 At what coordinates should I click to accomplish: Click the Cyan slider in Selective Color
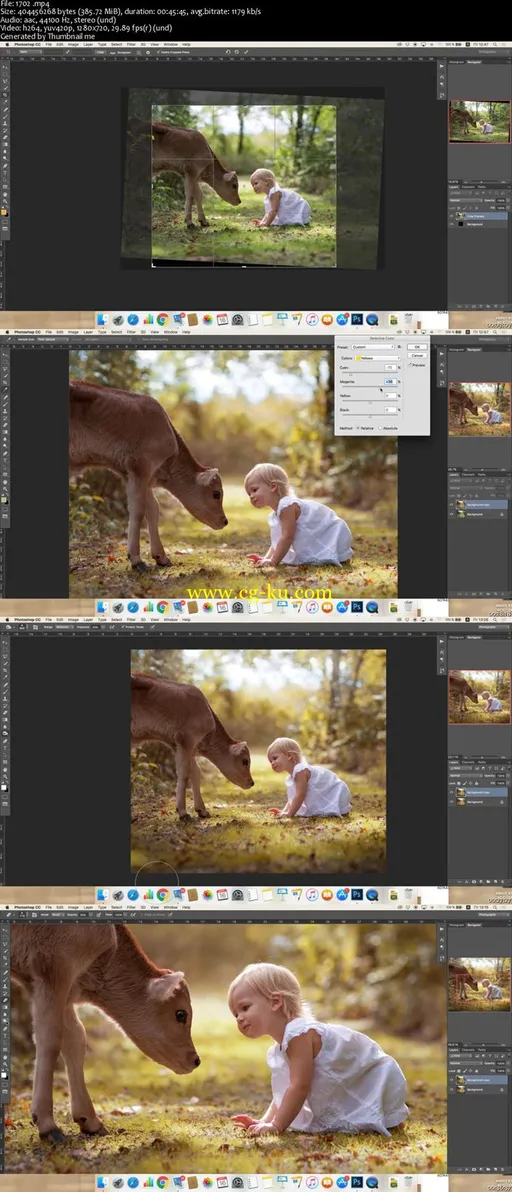point(370,374)
